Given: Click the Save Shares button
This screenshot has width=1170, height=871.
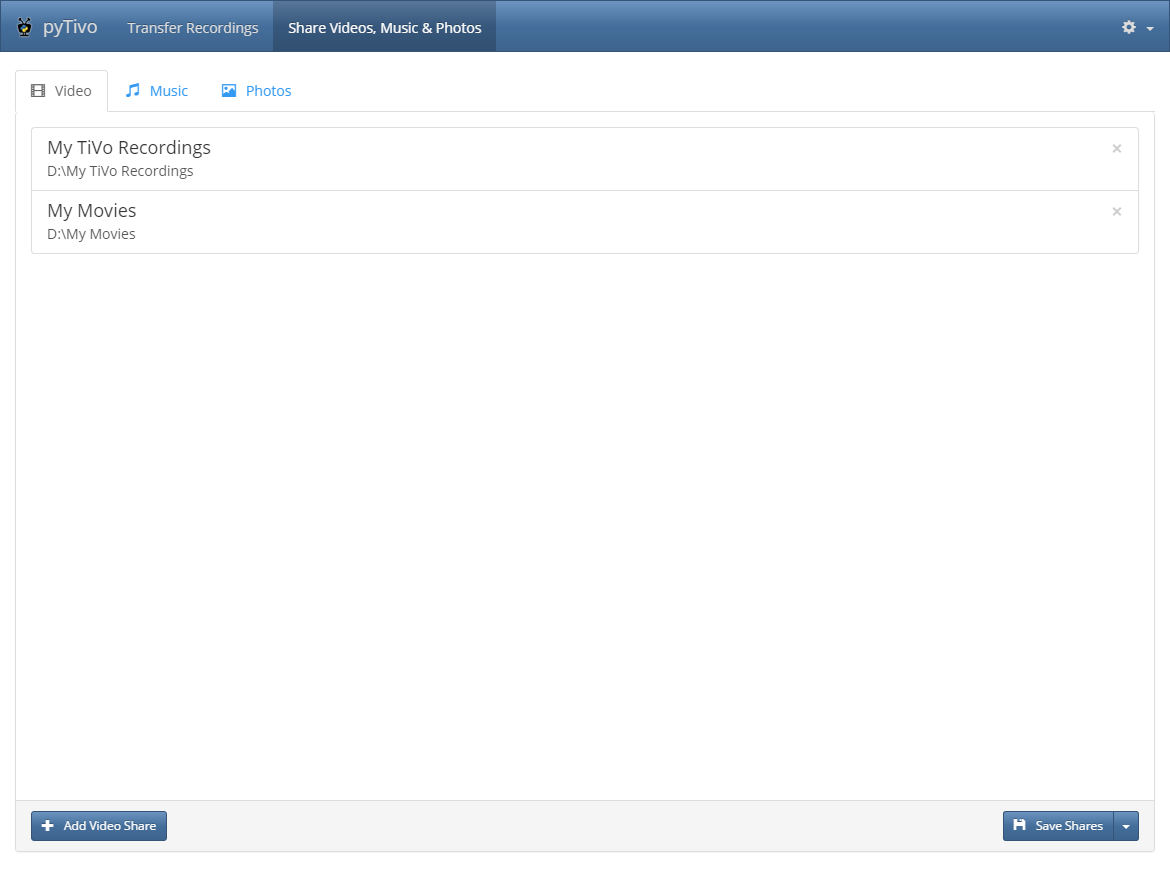Looking at the screenshot, I should point(1058,826).
